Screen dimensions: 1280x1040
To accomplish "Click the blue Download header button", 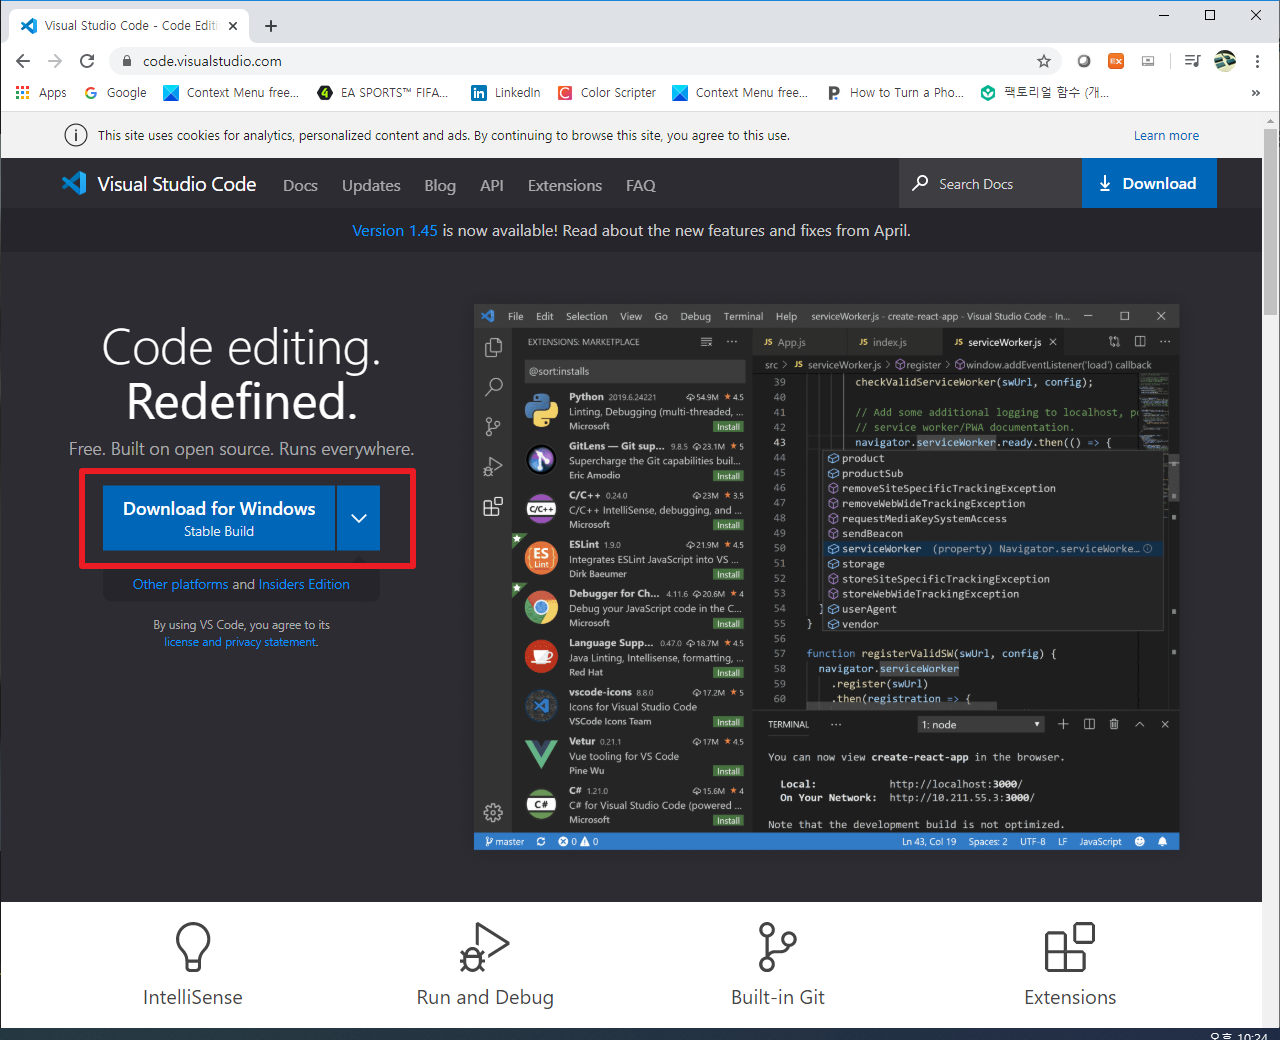I will click(1149, 183).
